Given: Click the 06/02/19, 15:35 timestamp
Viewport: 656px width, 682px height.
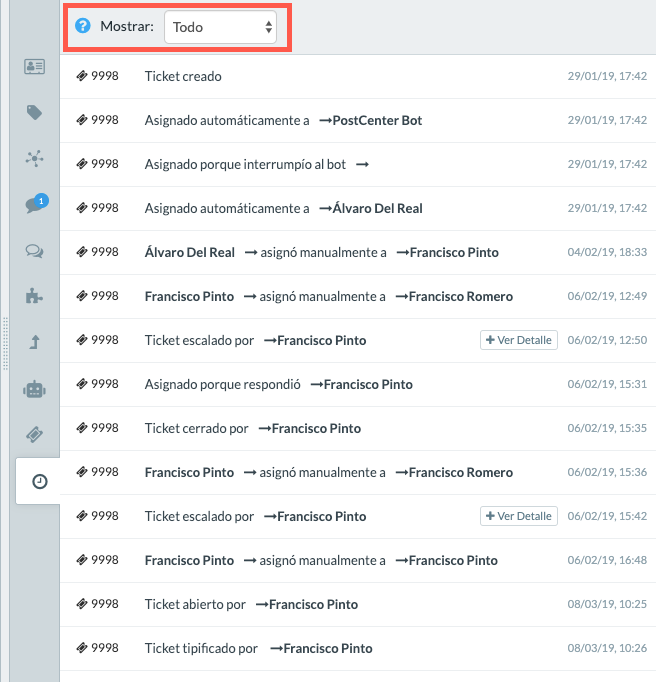Looking at the screenshot, I should [x=607, y=428].
